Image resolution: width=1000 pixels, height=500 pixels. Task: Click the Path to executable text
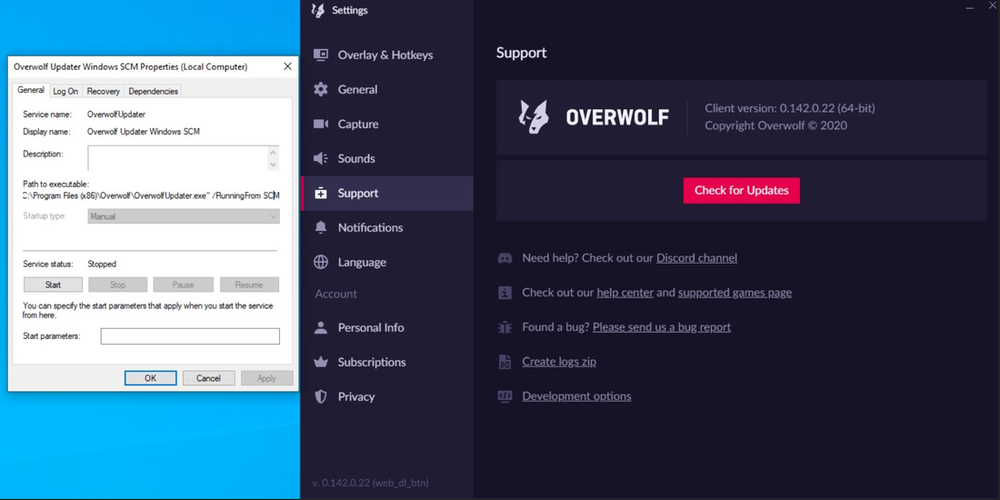coord(151,196)
